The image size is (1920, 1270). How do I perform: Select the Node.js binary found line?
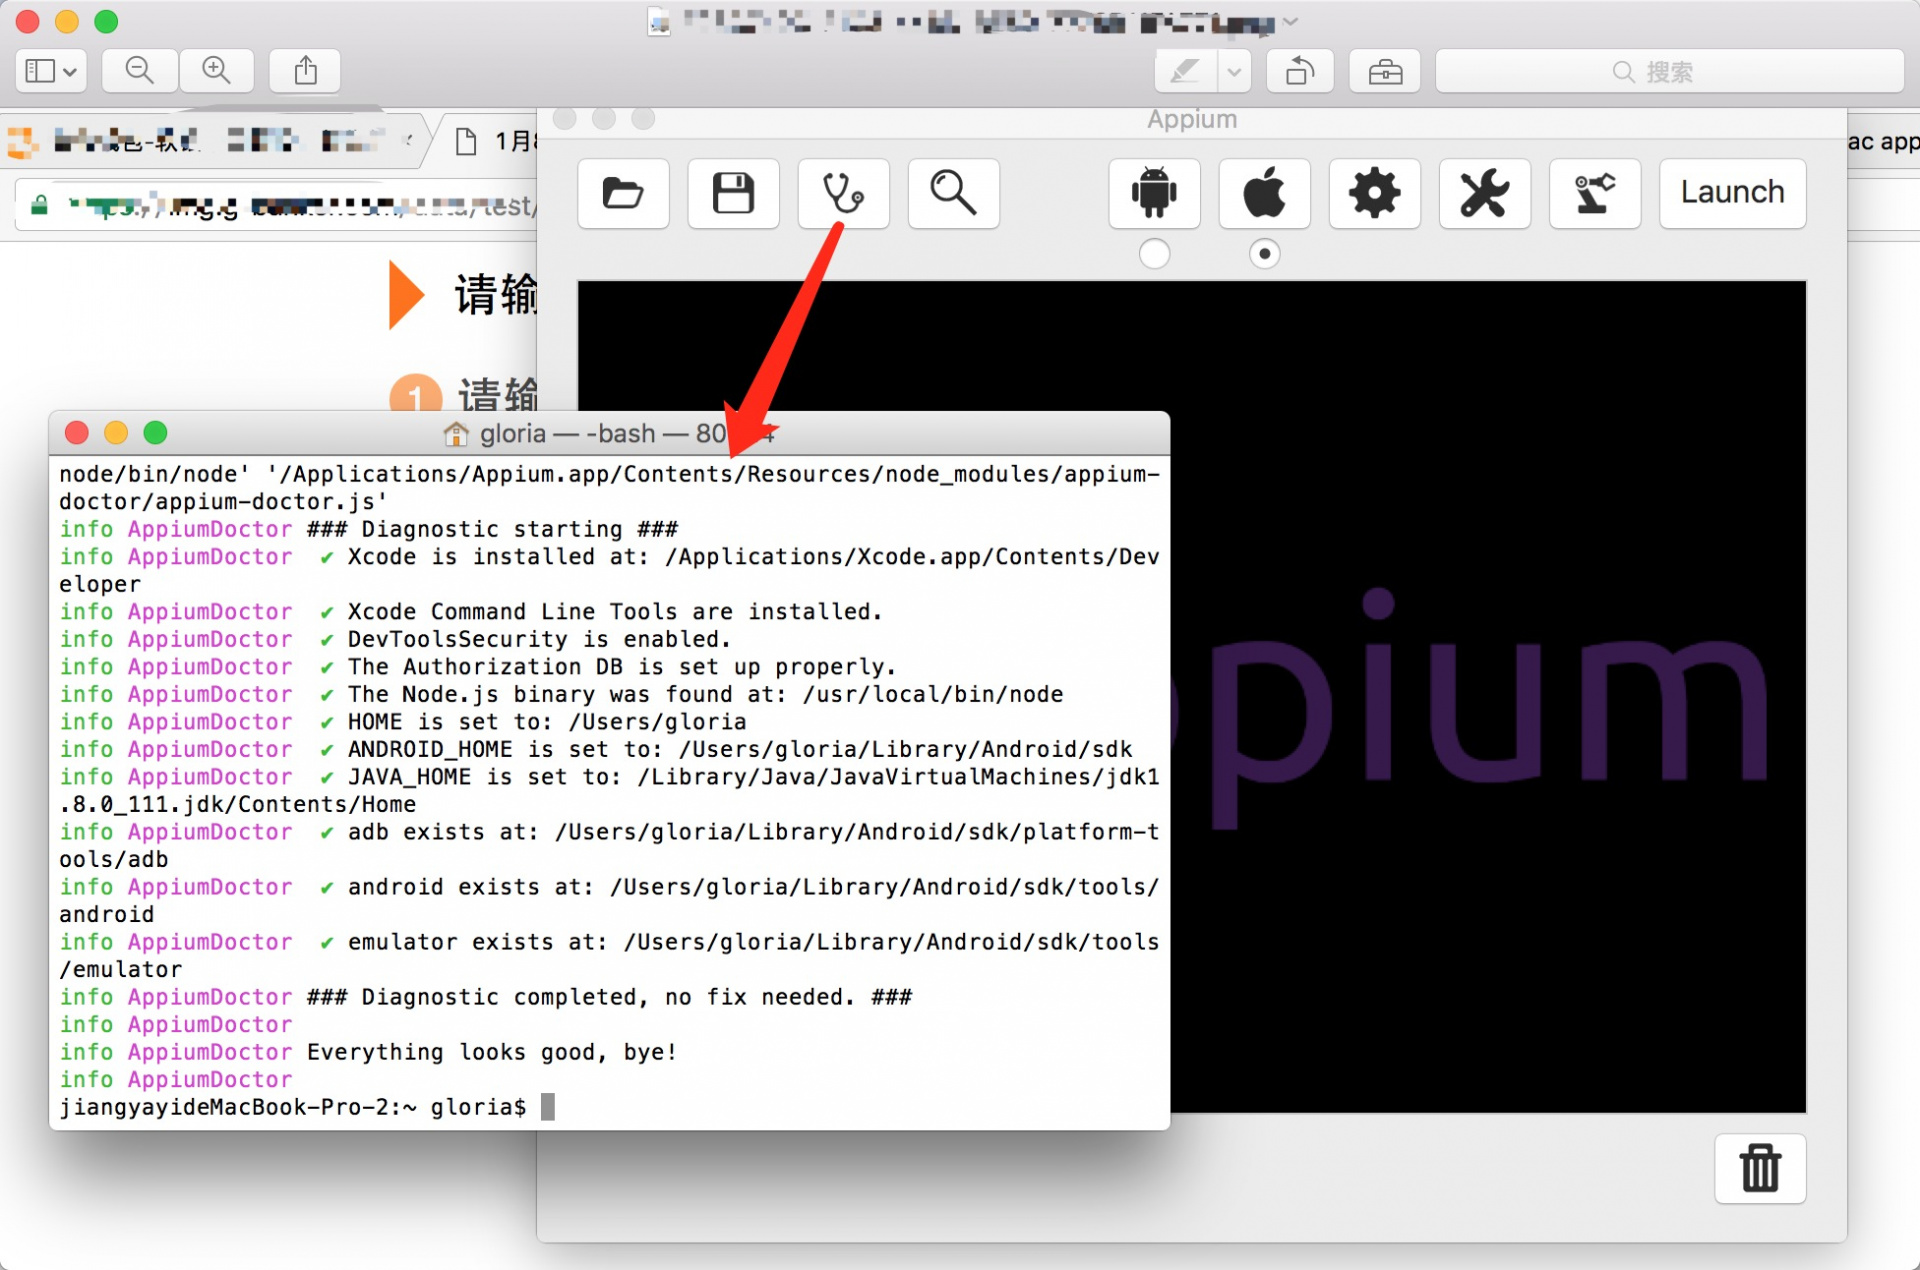[705, 694]
